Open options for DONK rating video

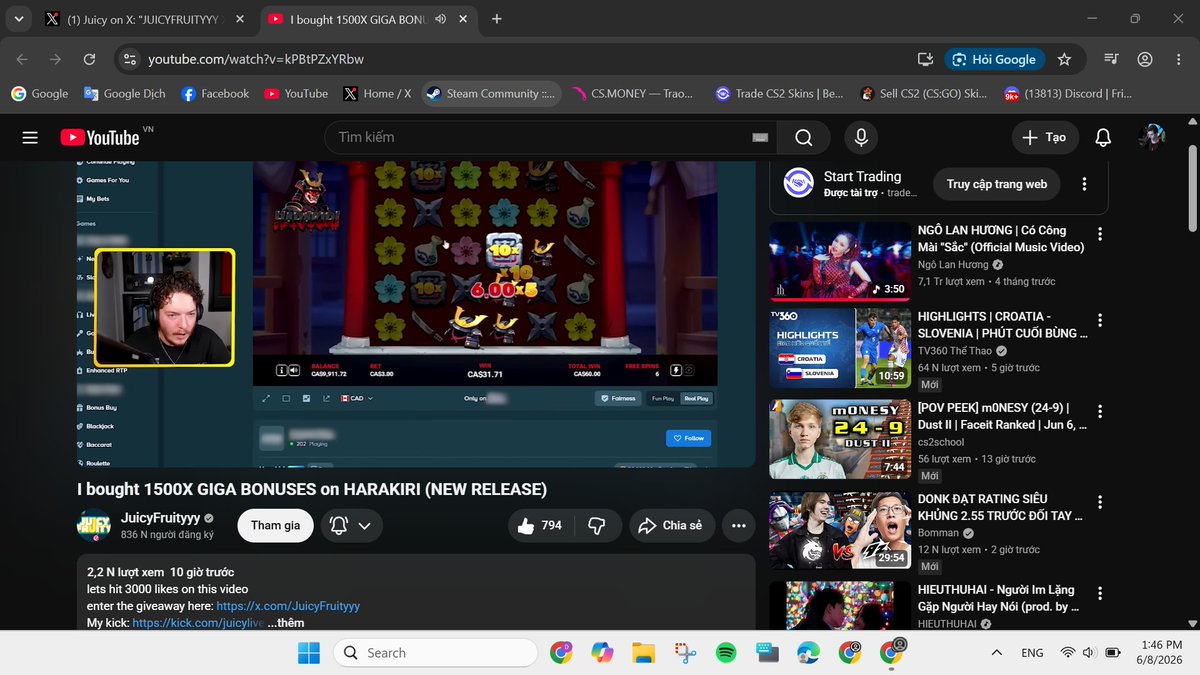point(1100,502)
